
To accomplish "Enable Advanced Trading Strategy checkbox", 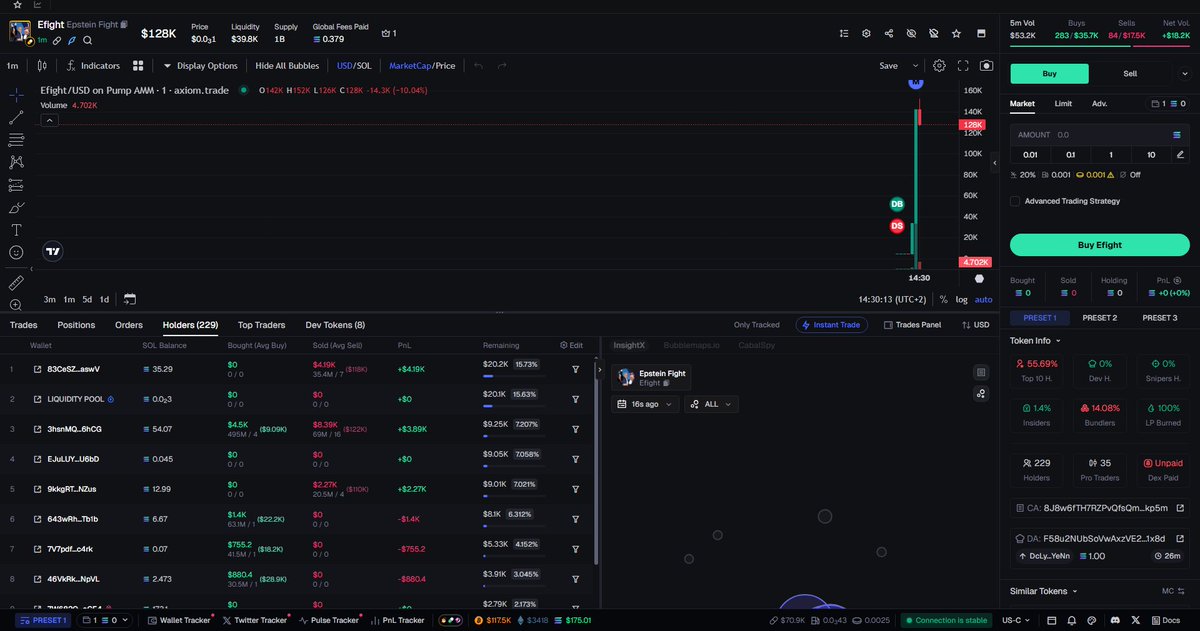I will point(1015,201).
